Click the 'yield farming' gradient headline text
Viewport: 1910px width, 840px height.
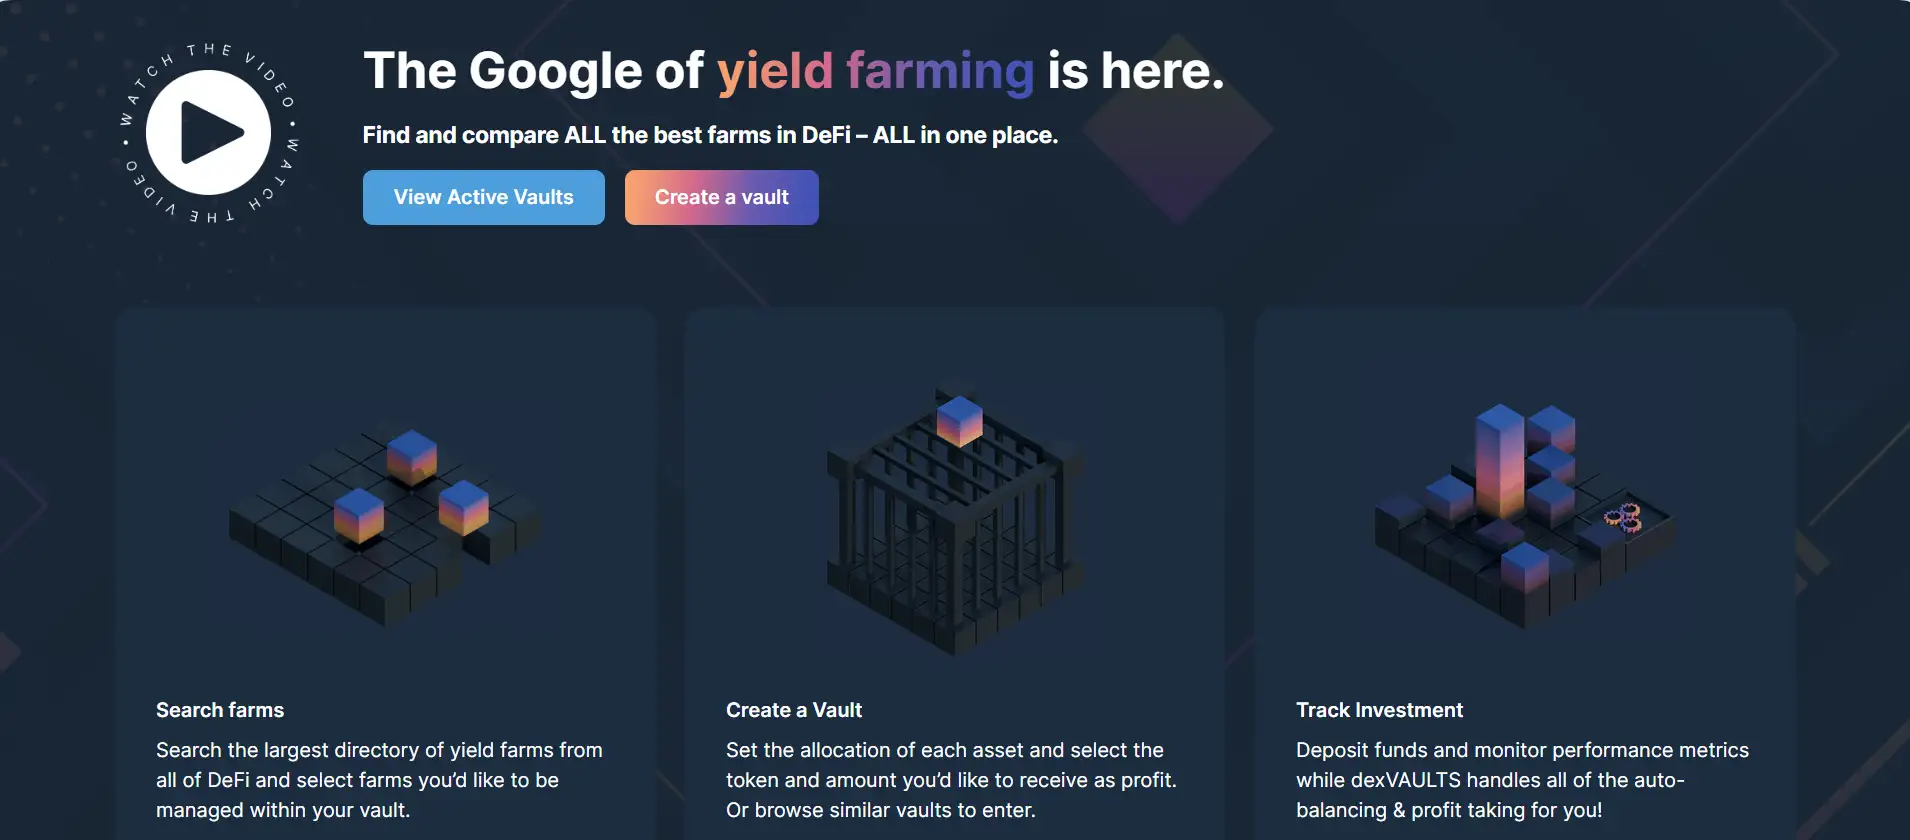point(875,71)
